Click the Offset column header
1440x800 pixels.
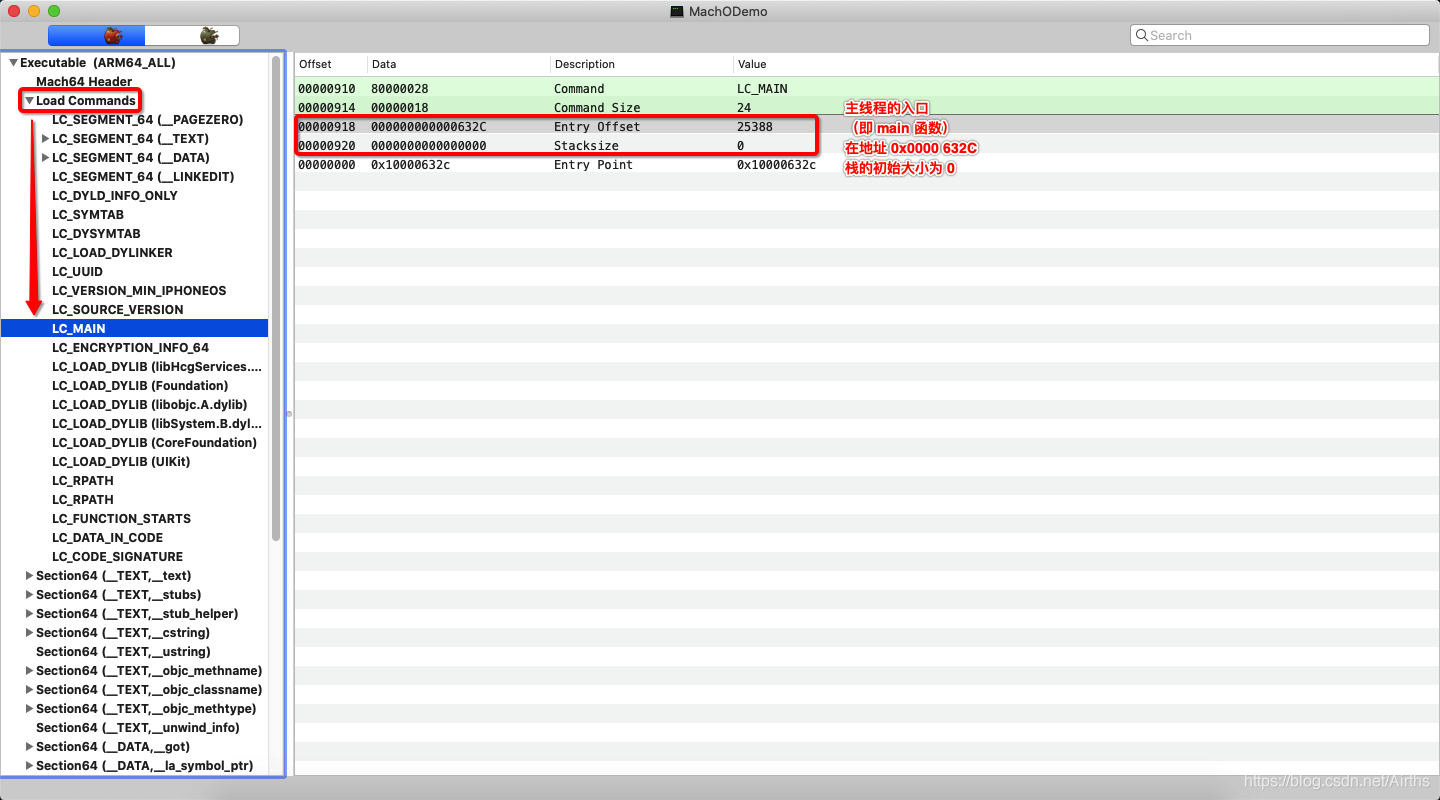click(331, 64)
